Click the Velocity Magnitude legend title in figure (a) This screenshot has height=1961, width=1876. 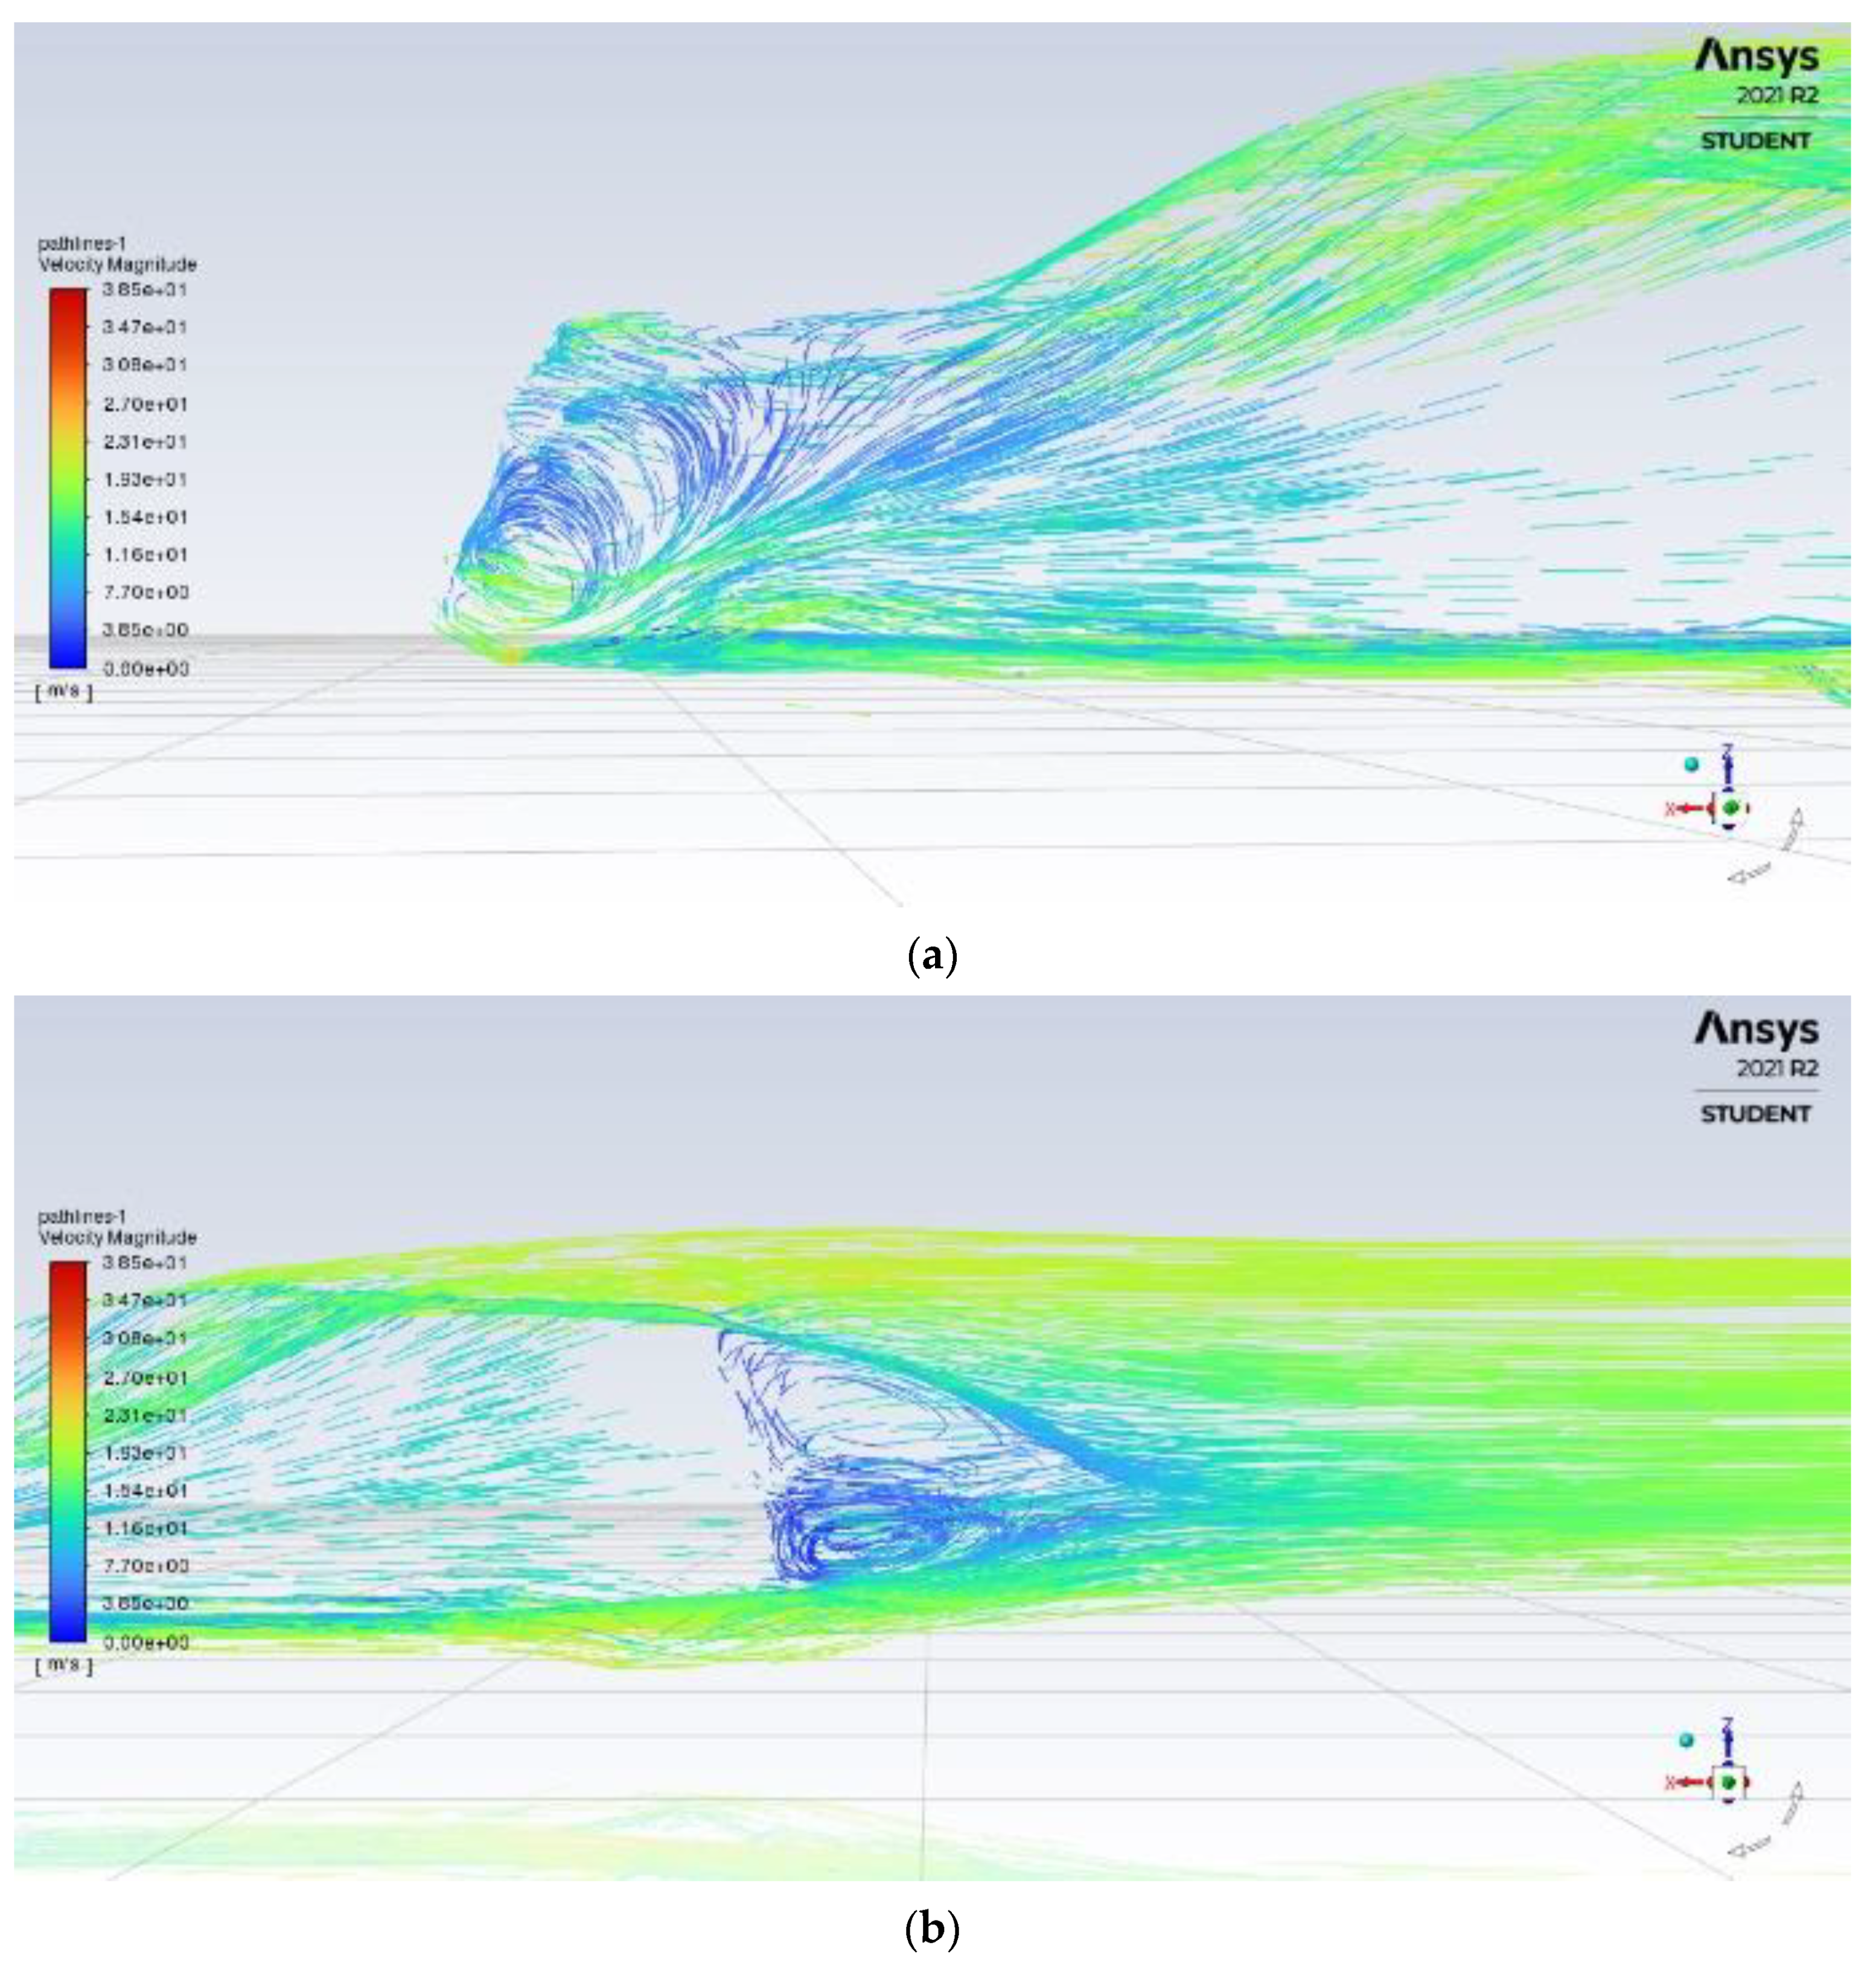tap(118, 265)
